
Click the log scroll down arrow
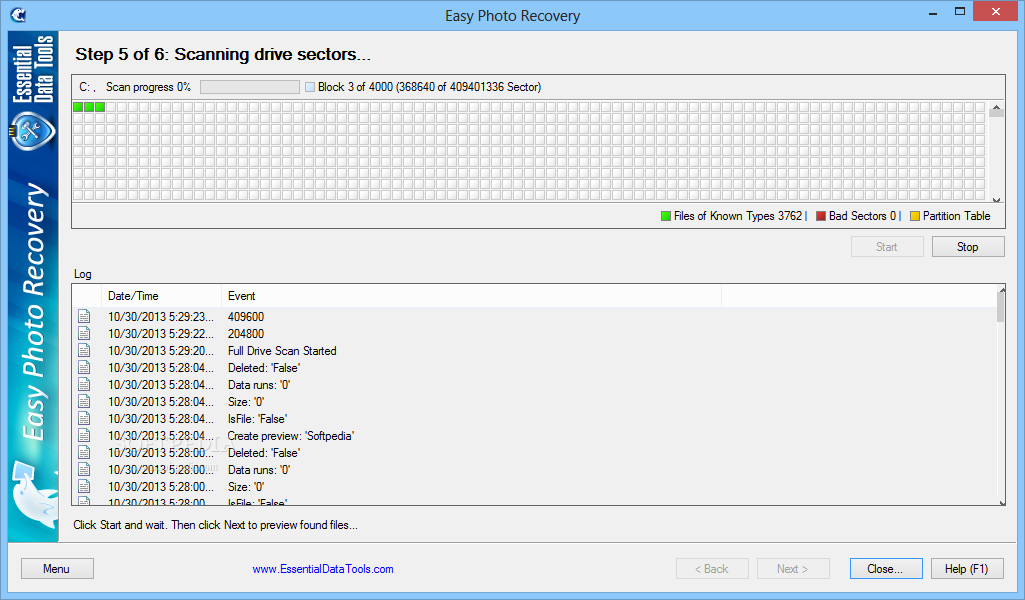point(1001,503)
